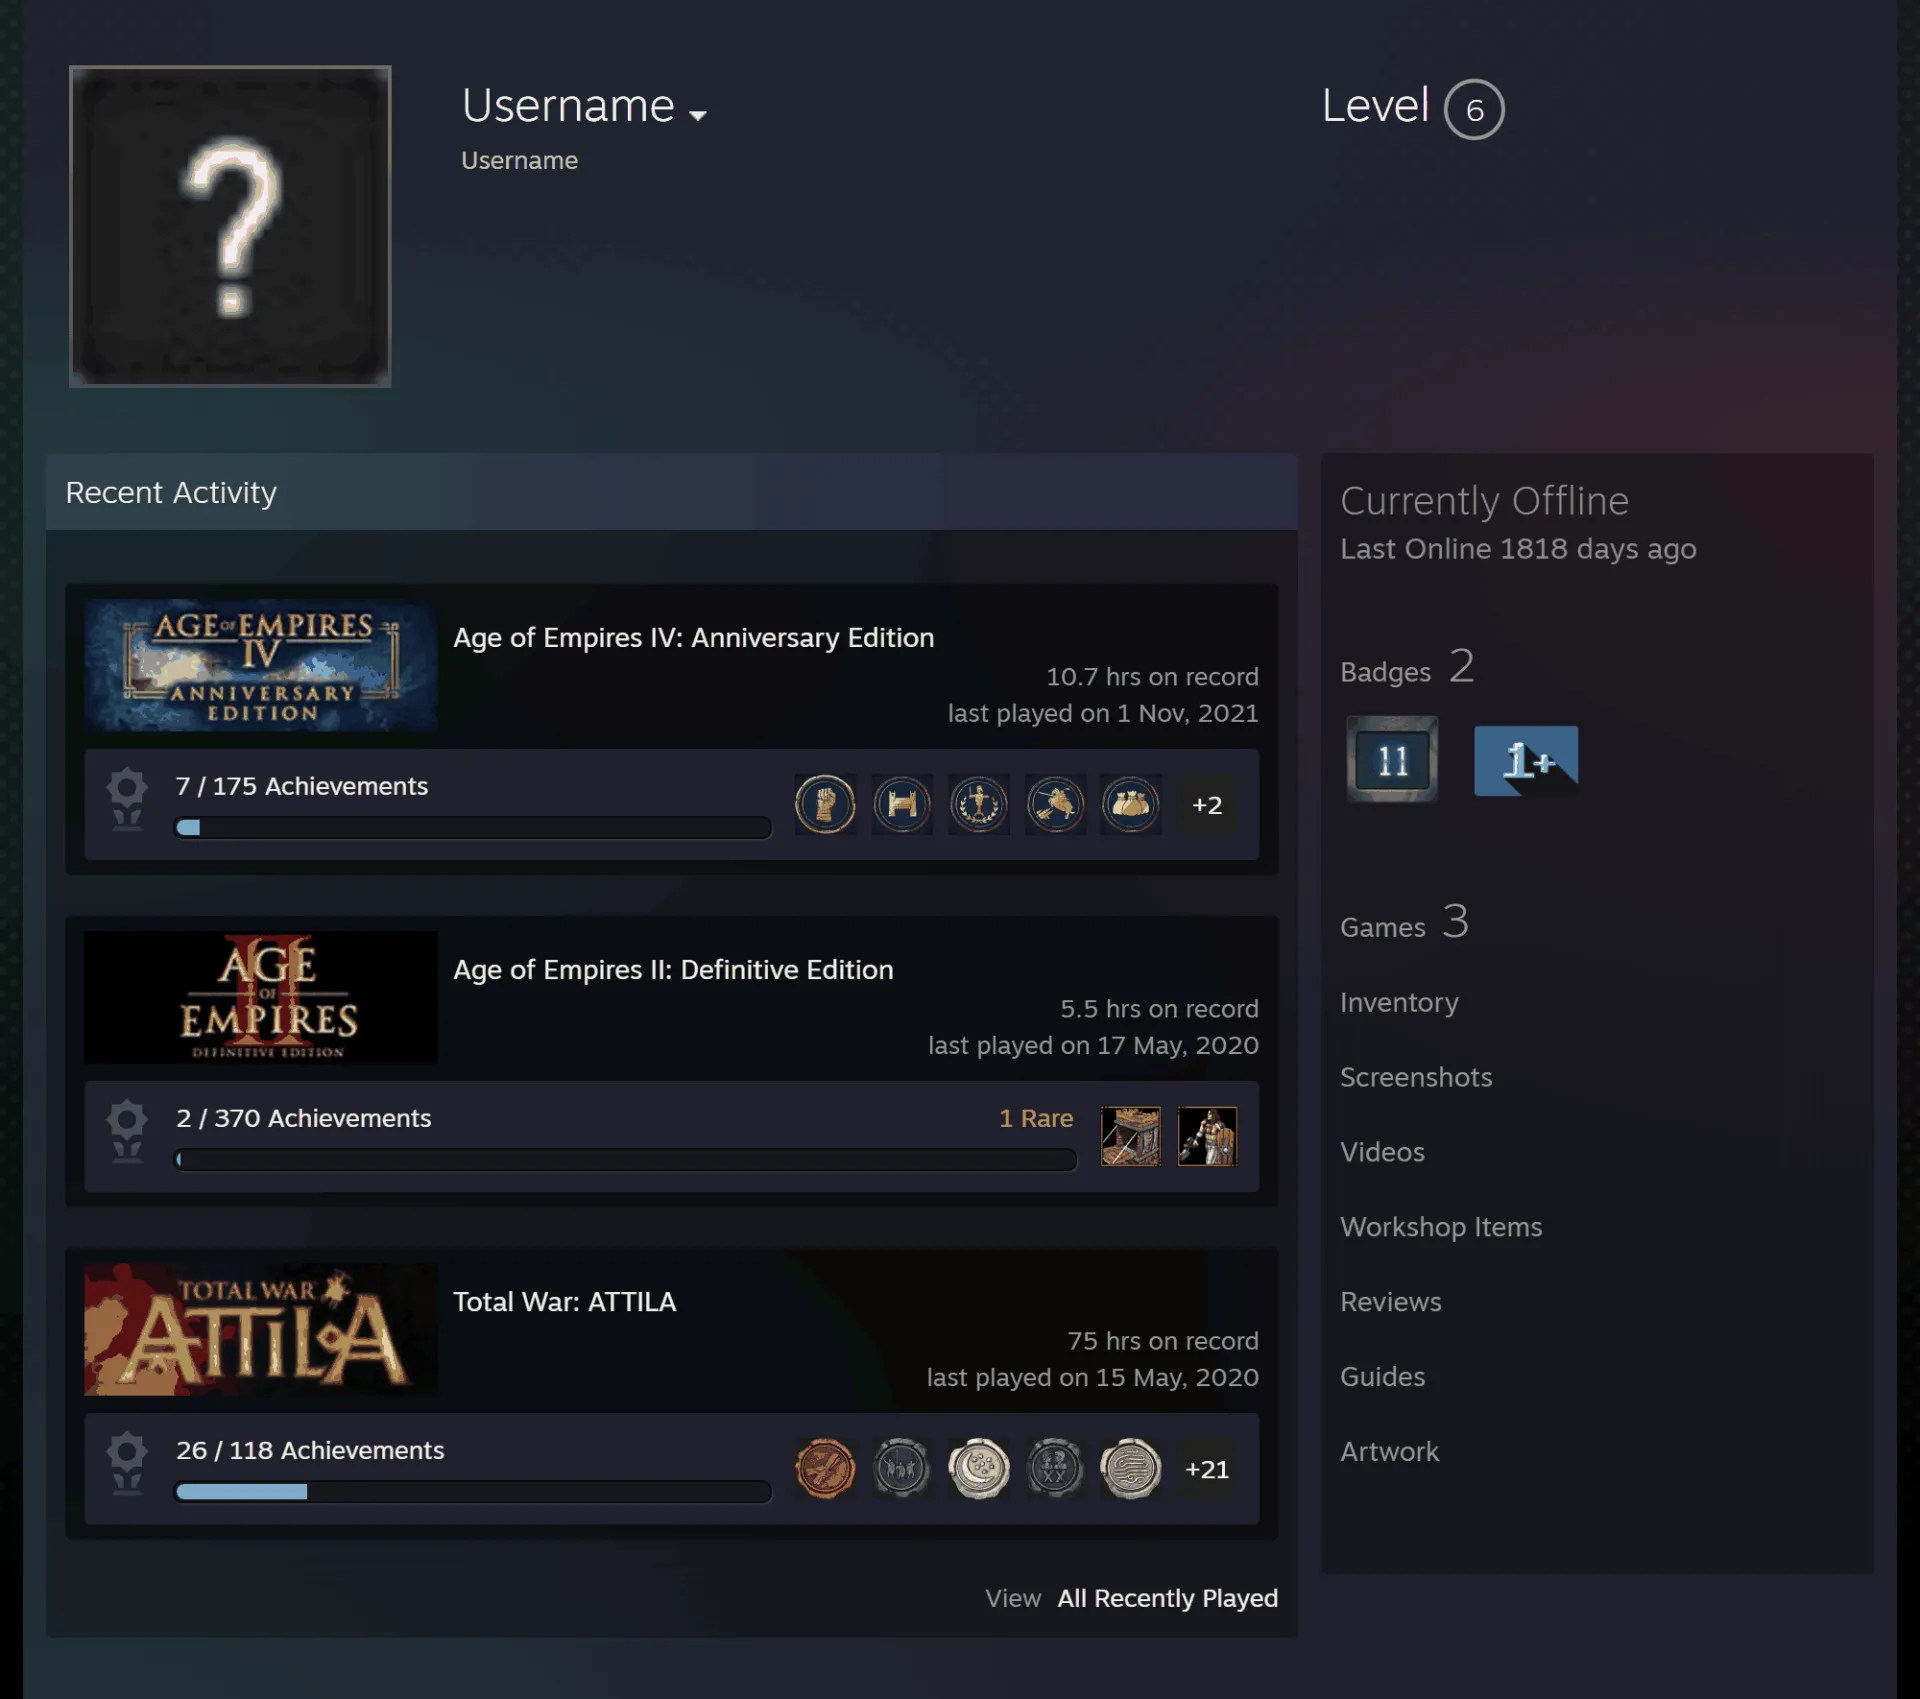1920x1699 pixels.
Task: Show the +21 more achievements for ATTILA
Action: coord(1207,1468)
